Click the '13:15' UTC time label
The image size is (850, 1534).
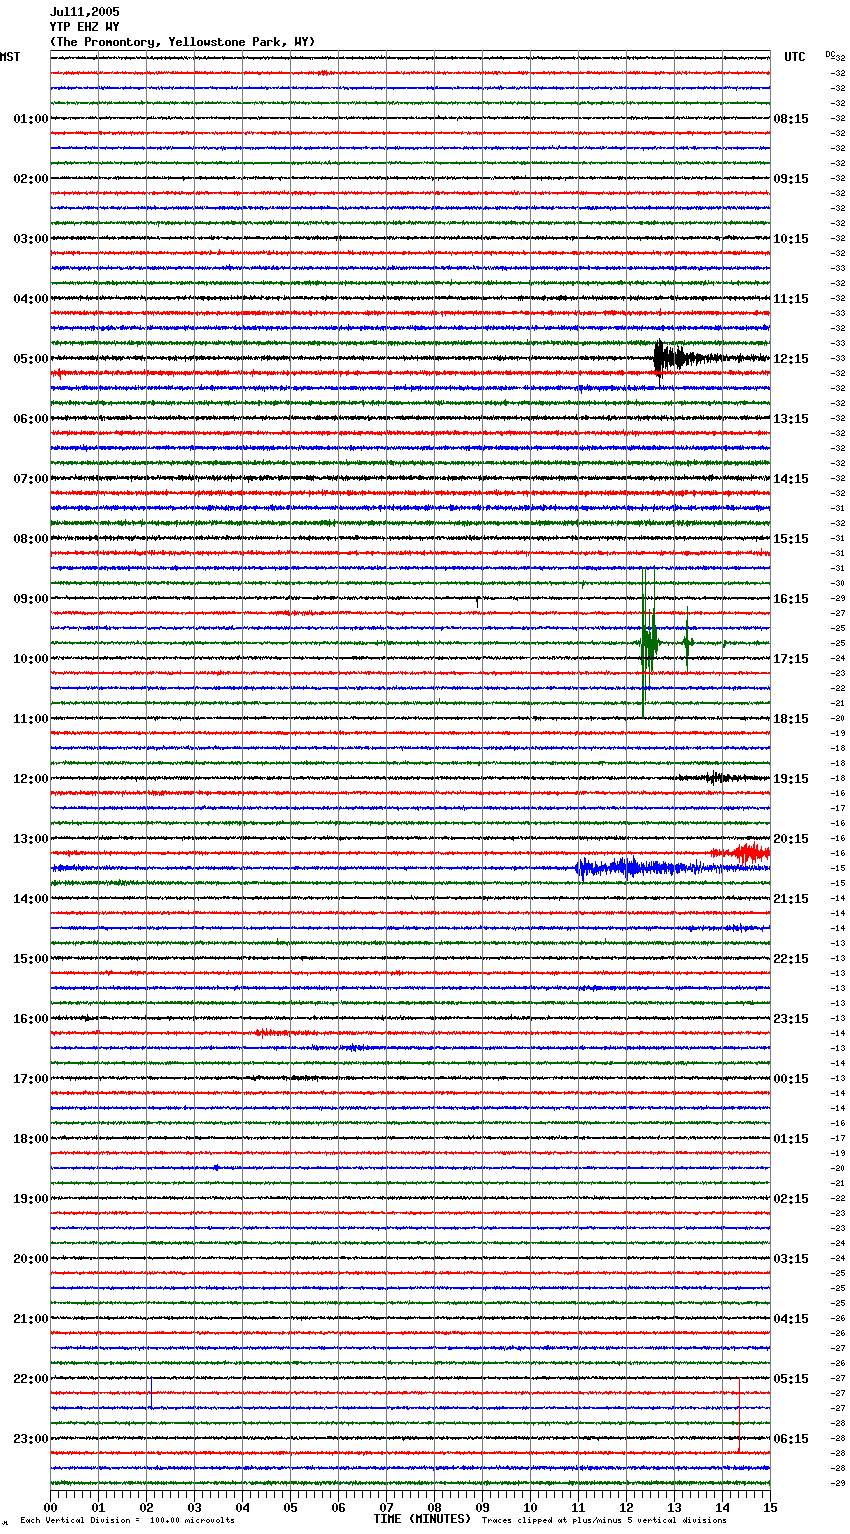click(x=791, y=419)
